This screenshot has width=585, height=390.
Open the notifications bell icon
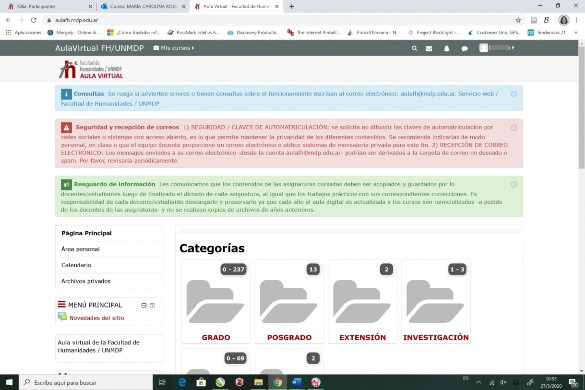pyautogui.click(x=447, y=49)
